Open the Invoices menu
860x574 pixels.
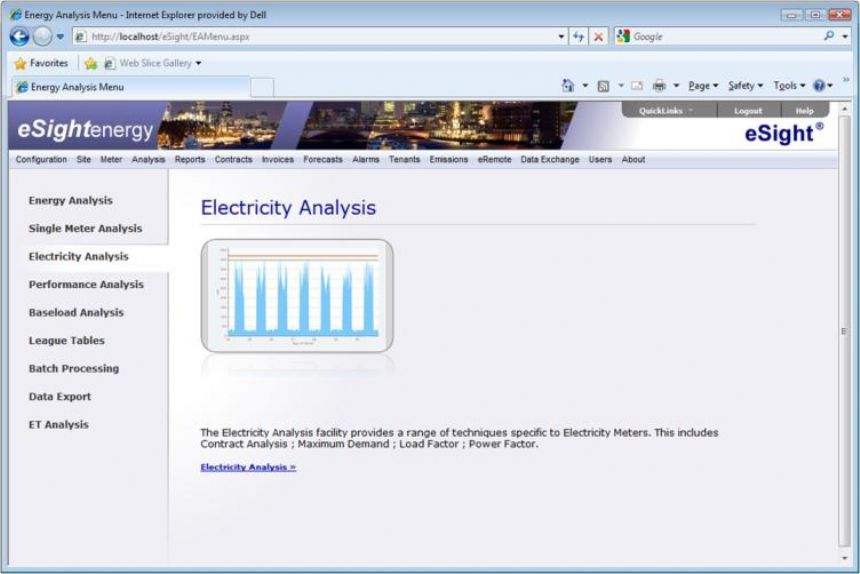point(278,160)
